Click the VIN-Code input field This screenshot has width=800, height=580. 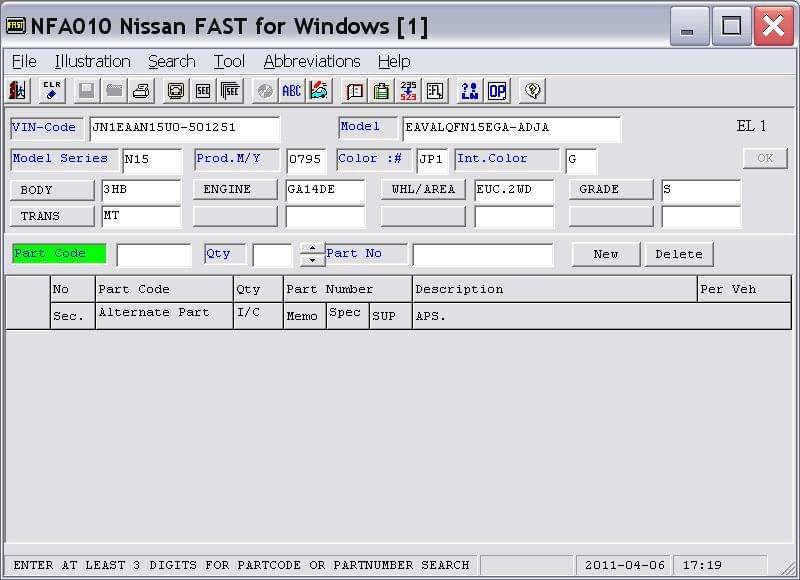click(185, 128)
